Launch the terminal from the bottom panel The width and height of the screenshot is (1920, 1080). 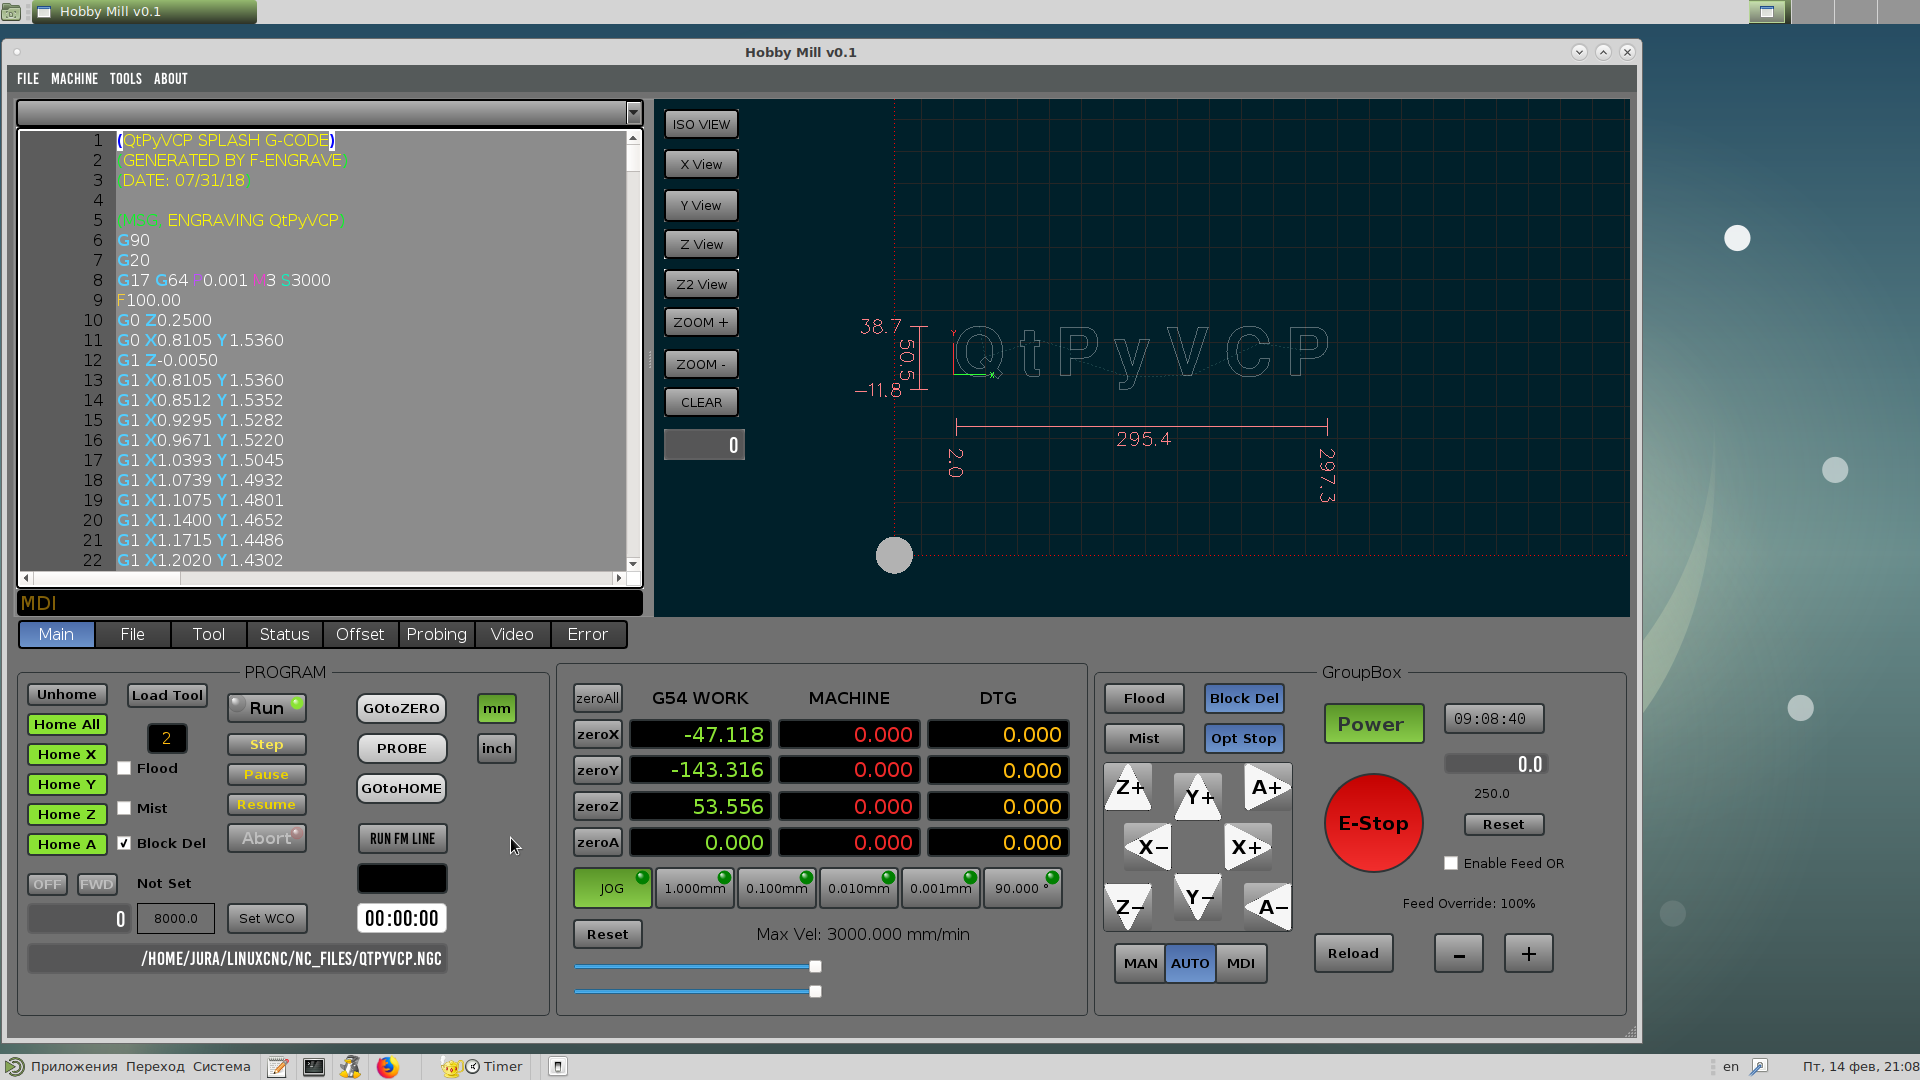[x=314, y=1067]
